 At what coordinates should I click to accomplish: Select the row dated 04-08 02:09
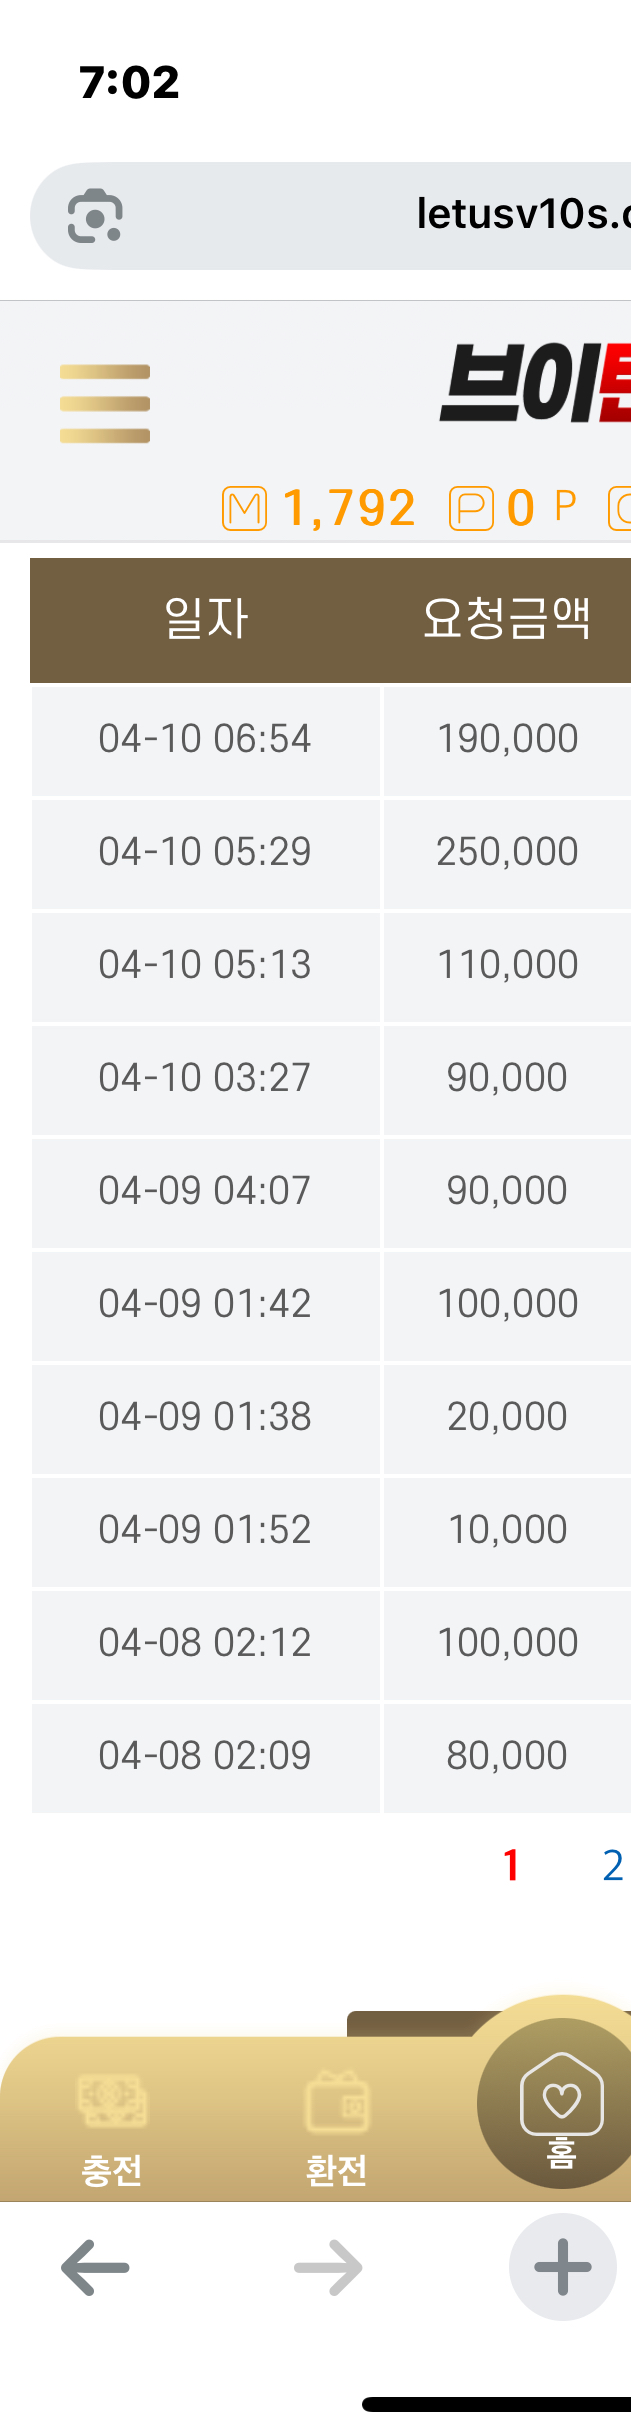[331, 1757]
